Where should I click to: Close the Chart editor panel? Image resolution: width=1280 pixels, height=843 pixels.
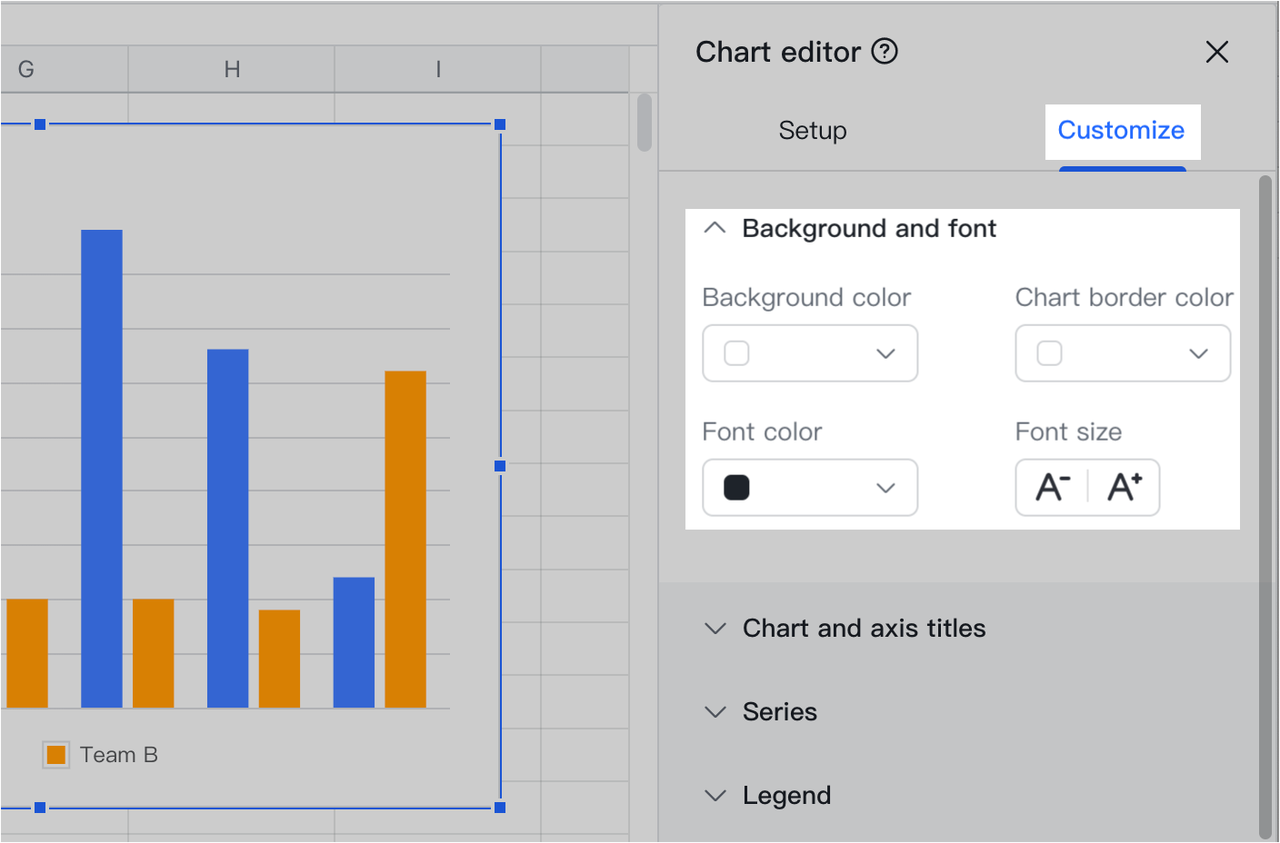click(1217, 52)
